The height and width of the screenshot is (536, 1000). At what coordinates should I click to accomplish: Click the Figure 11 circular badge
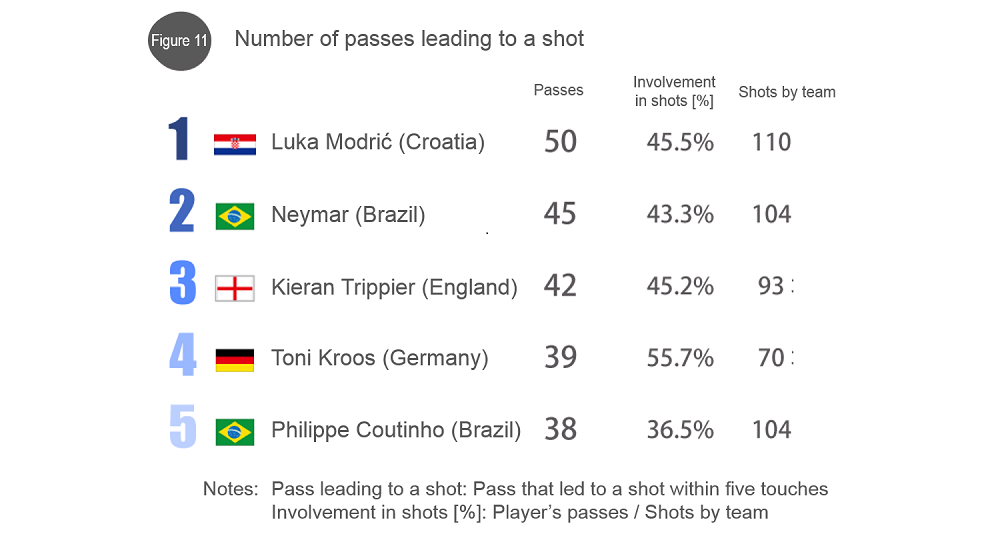tap(179, 41)
